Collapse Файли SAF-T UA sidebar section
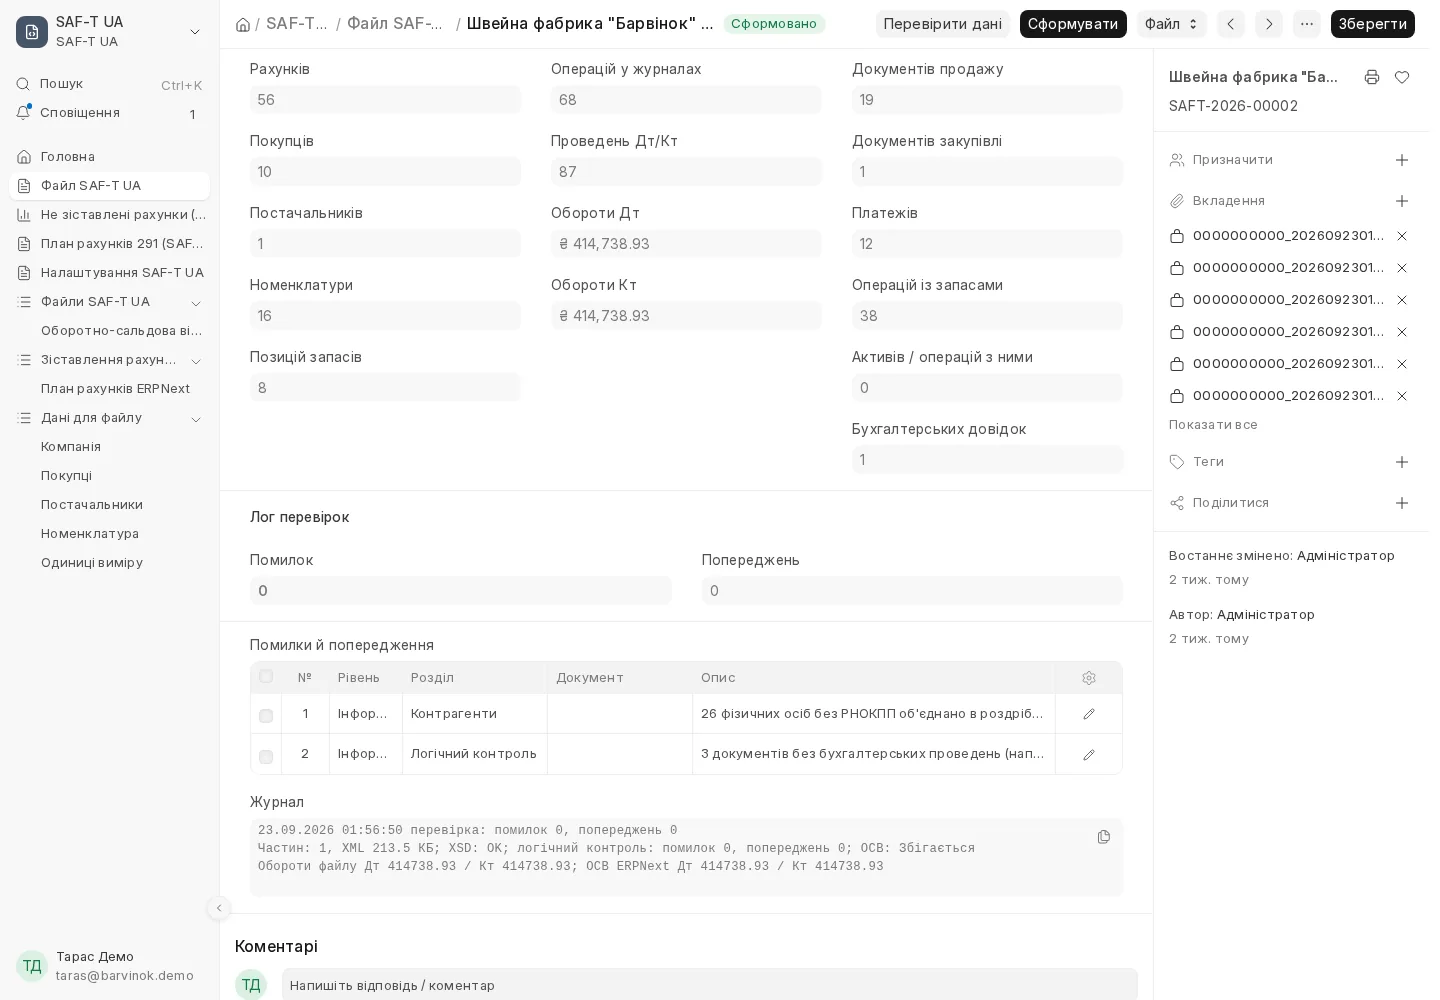1440x1000 pixels. [196, 303]
